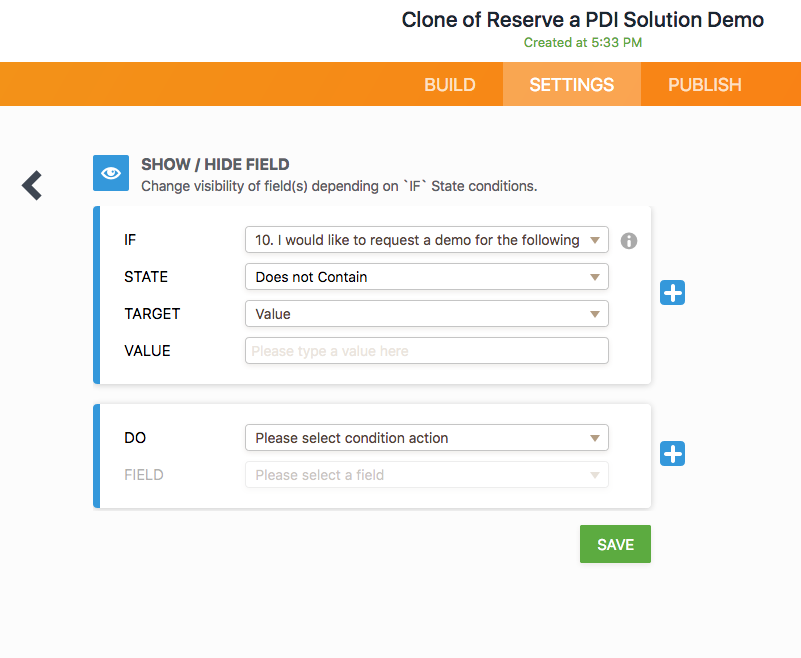Add another DO action with the plus icon
801x658 pixels.
point(672,454)
